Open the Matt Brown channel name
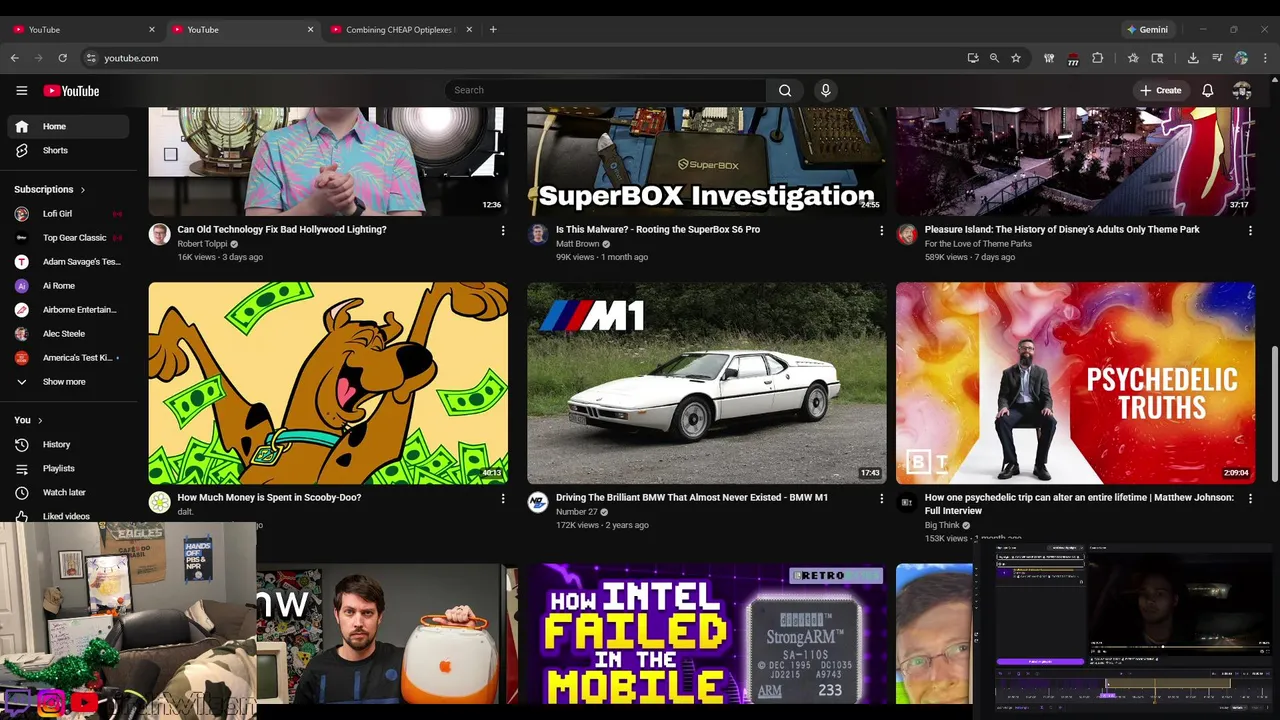The width and height of the screenshot is (1280, 720). click(x=578, y=244)
